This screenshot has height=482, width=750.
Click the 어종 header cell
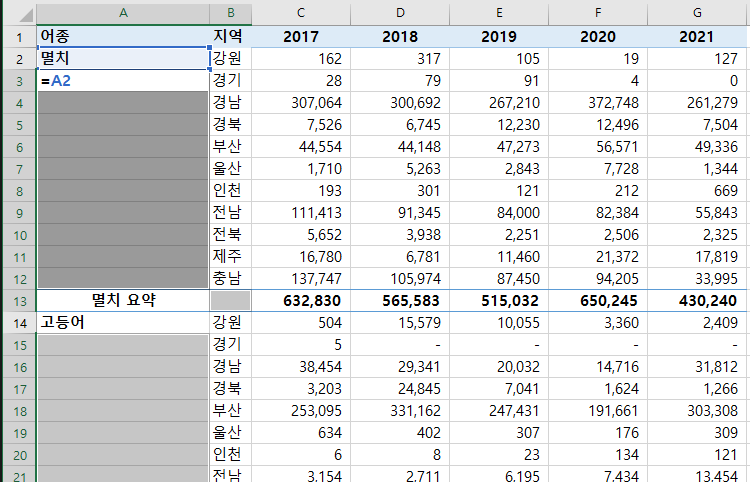pos(123,36)
